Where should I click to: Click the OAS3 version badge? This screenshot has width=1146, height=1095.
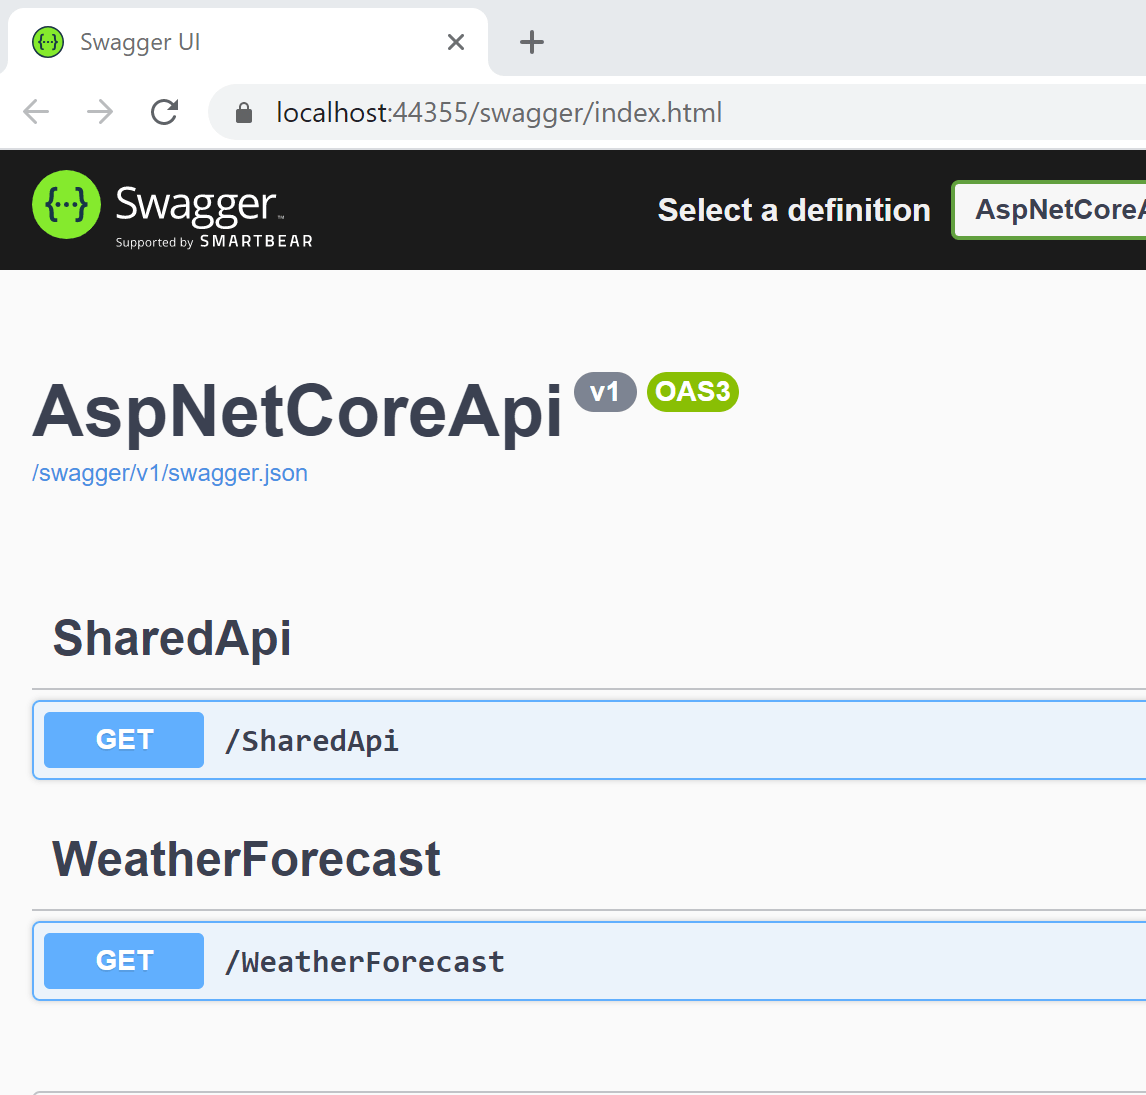point(692,392)
